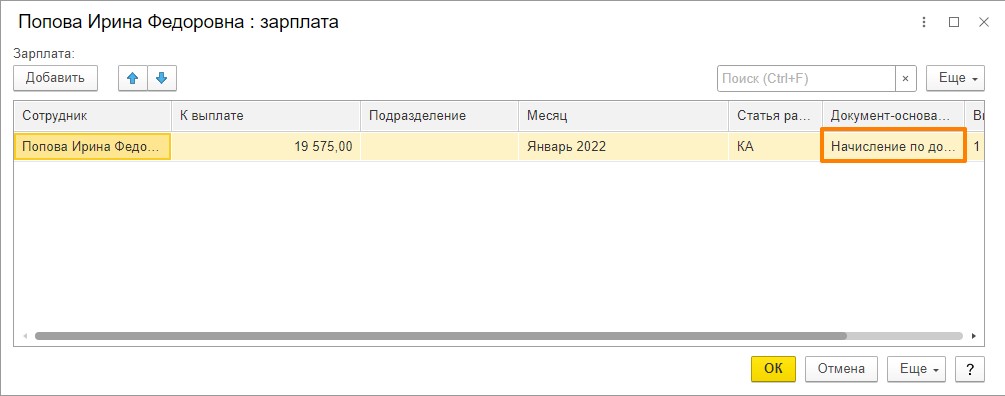Move row down with blue down arrow
The width and height of the screenshot is (1005, 396).
pyautogui.click(x=162, y=78)
